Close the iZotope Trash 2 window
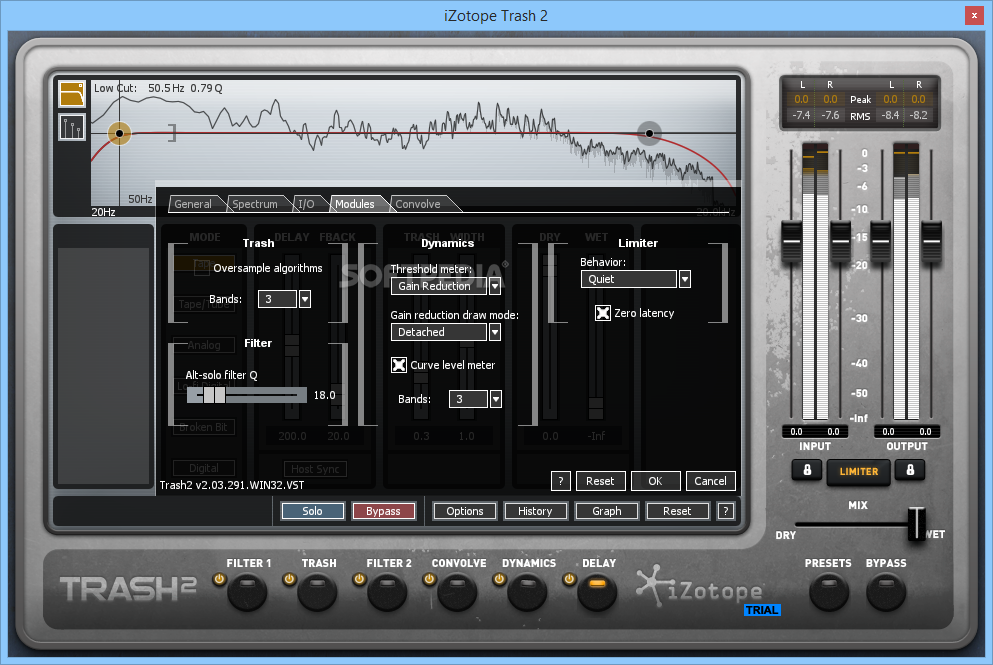 point(974,15)
